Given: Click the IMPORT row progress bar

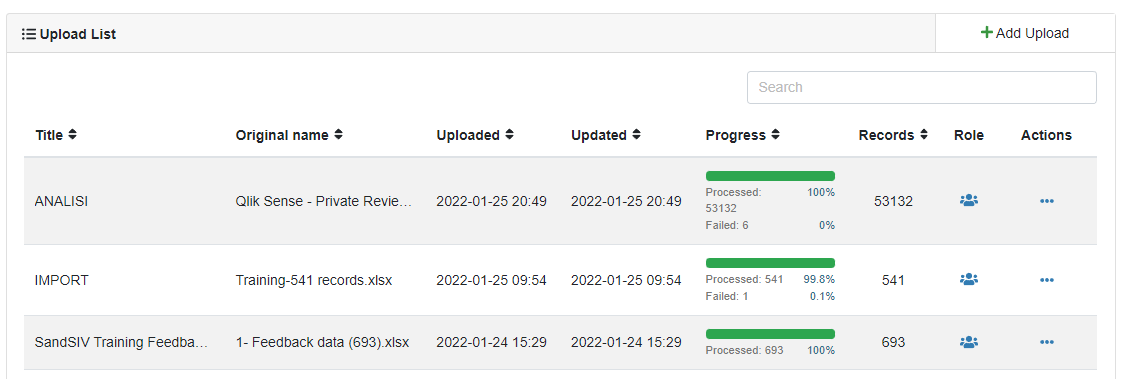Looking at the screenshot, I should [x=770, y=263].
